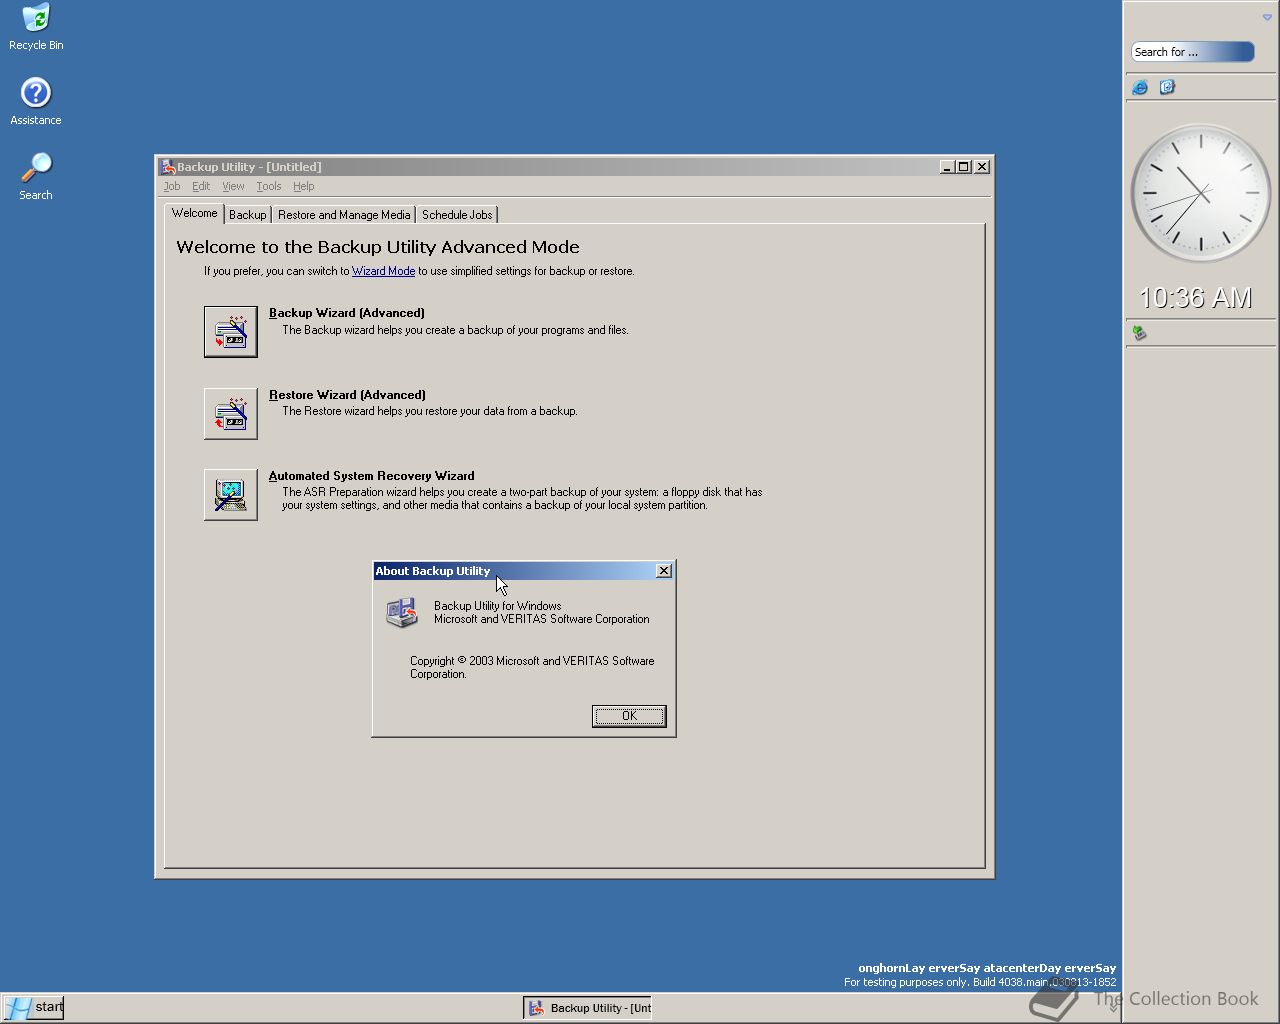Viewport: 1280px width, 1024px height.
Task: Click the About Backup Utility title bar
Action: coord(514,571)
